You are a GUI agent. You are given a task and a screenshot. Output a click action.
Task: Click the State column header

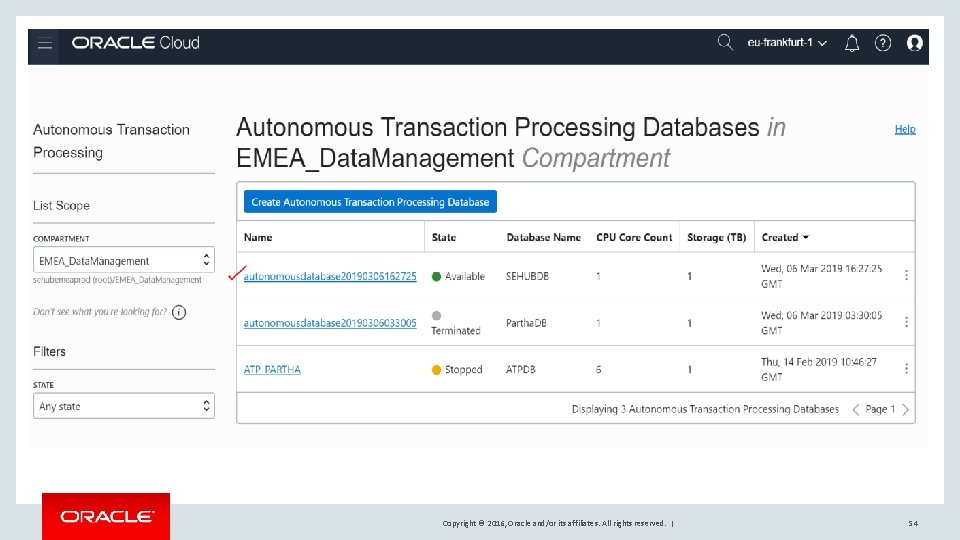click(444, 238)
